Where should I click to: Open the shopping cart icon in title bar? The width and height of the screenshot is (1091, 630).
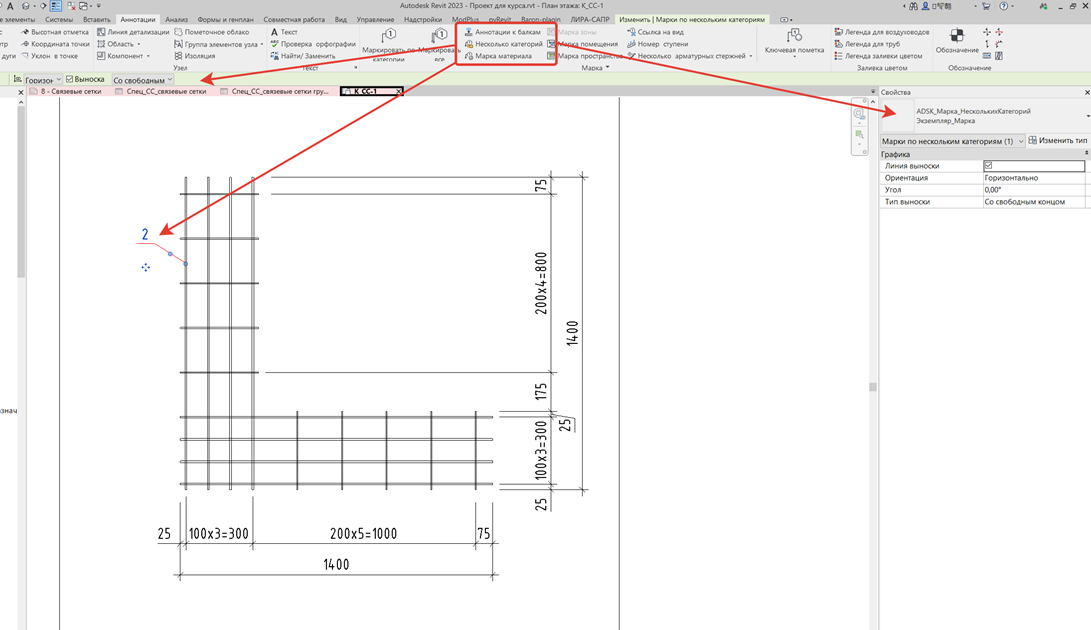(986, 6)
